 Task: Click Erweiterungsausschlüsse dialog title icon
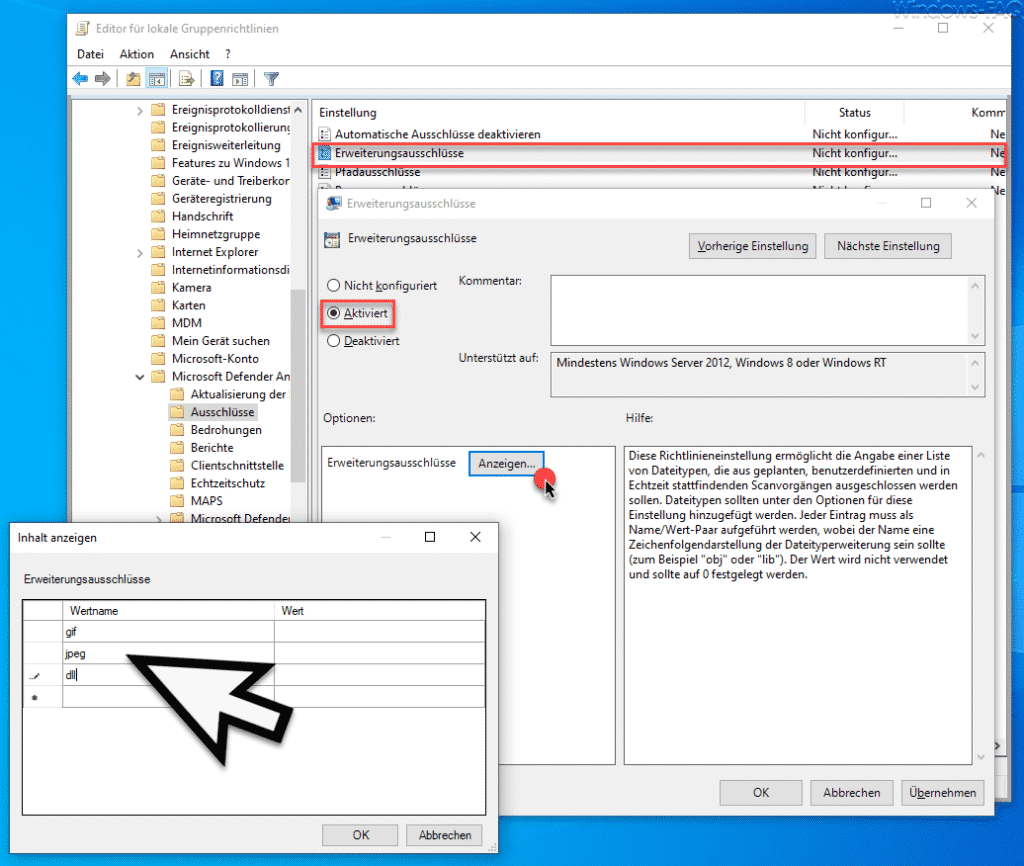[x=334, y=204]
